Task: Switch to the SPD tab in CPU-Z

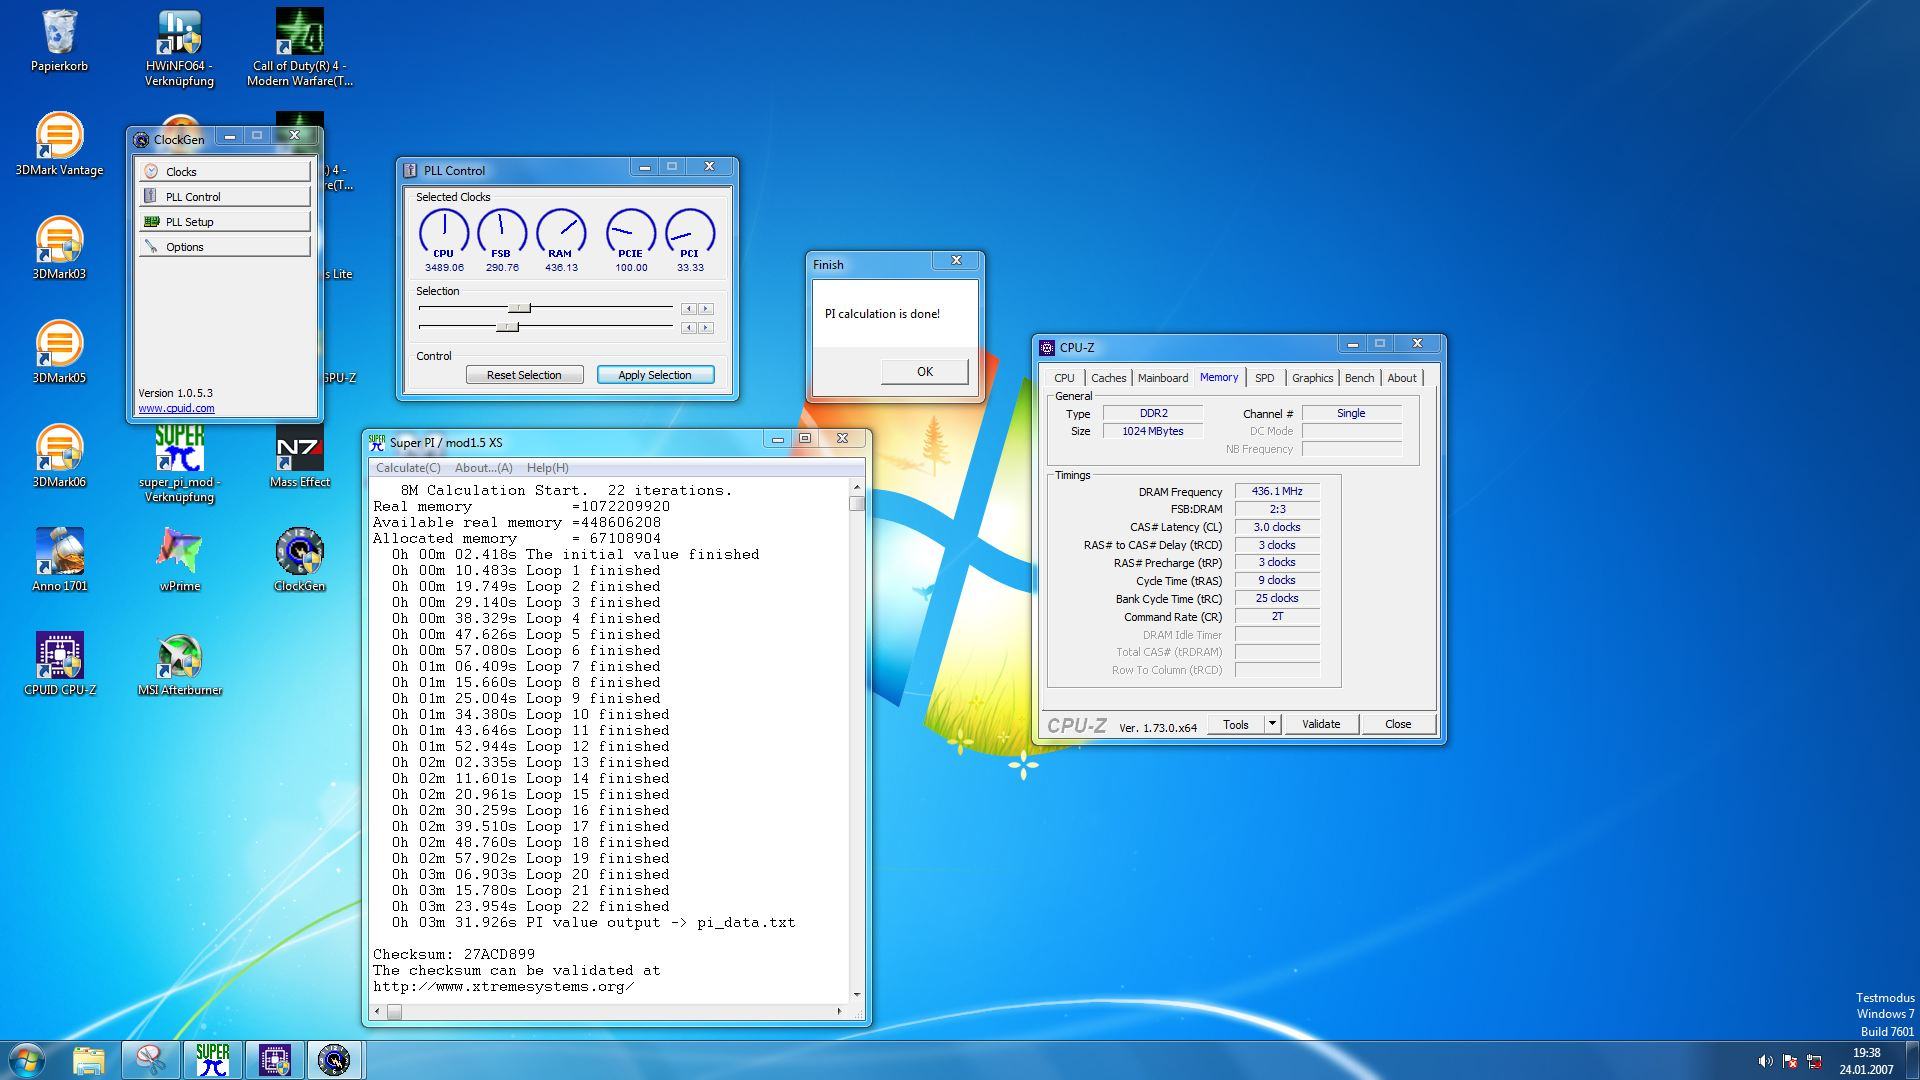Action: (1264, 378)
